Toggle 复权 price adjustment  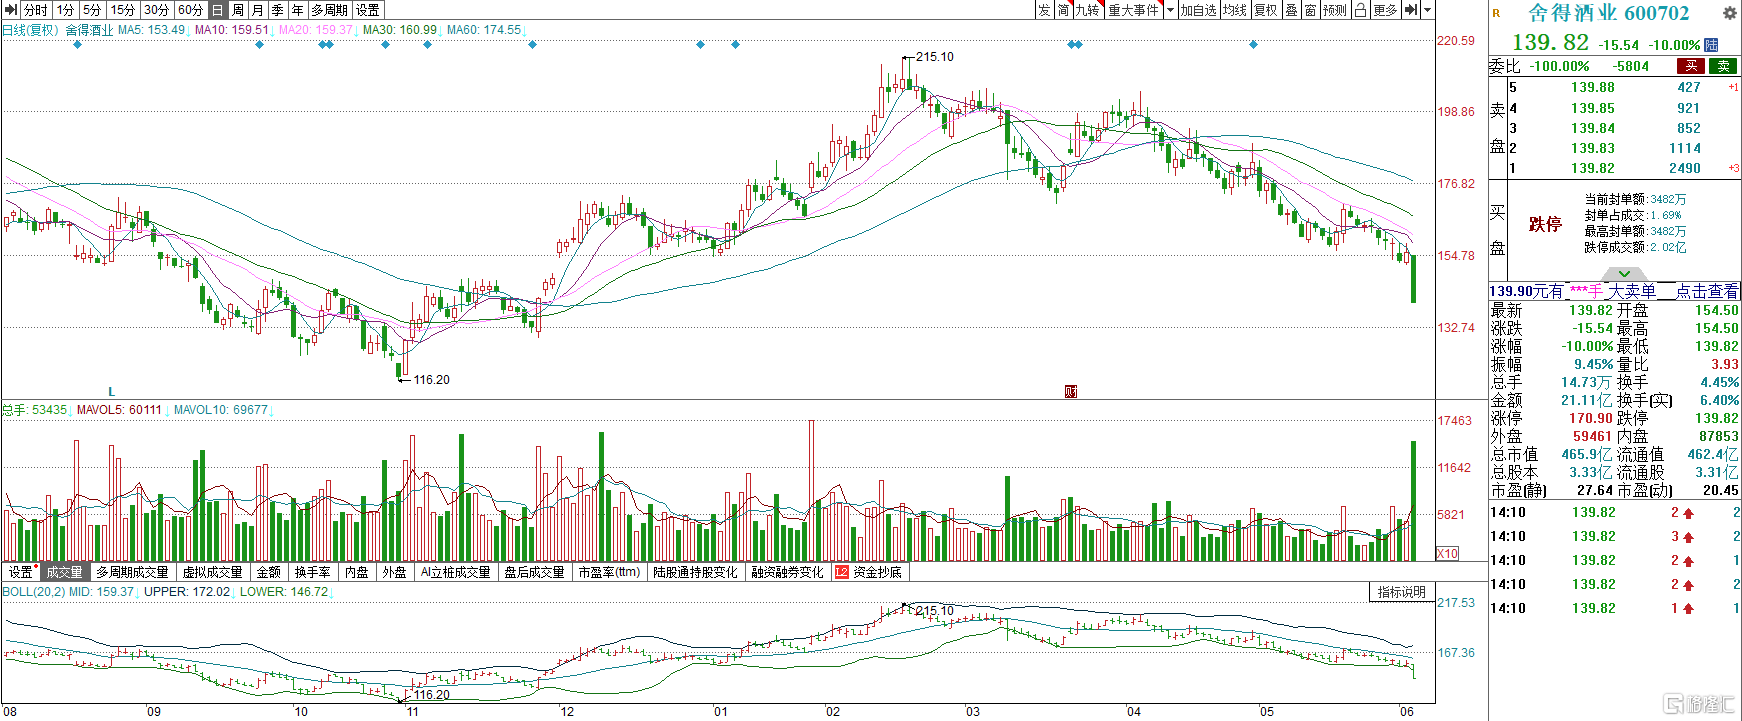click(1266, 10)
